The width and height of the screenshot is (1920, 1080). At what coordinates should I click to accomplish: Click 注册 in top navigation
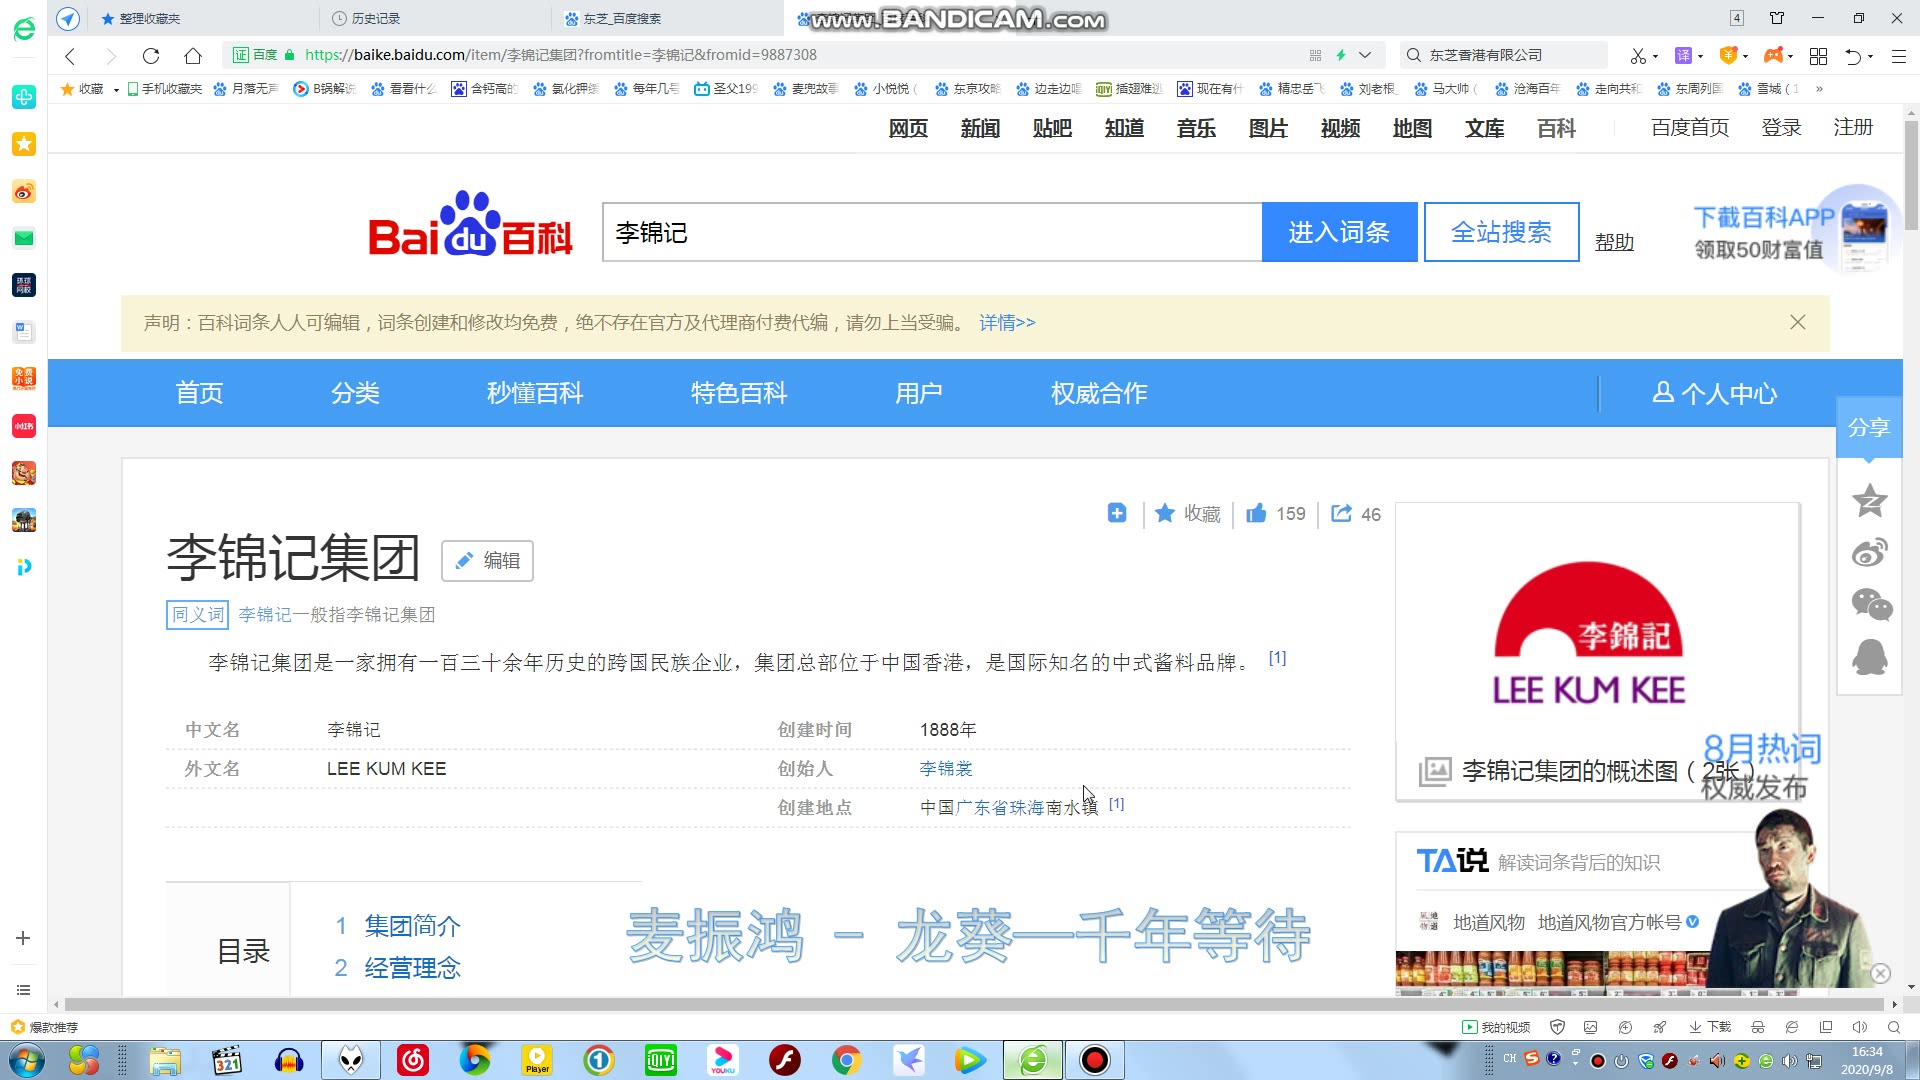(1853, 127)
